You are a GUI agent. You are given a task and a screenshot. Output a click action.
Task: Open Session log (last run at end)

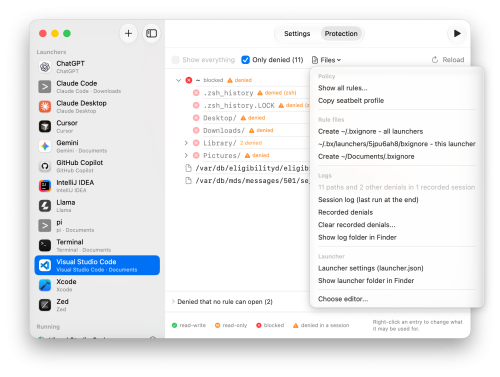[368, 200]
